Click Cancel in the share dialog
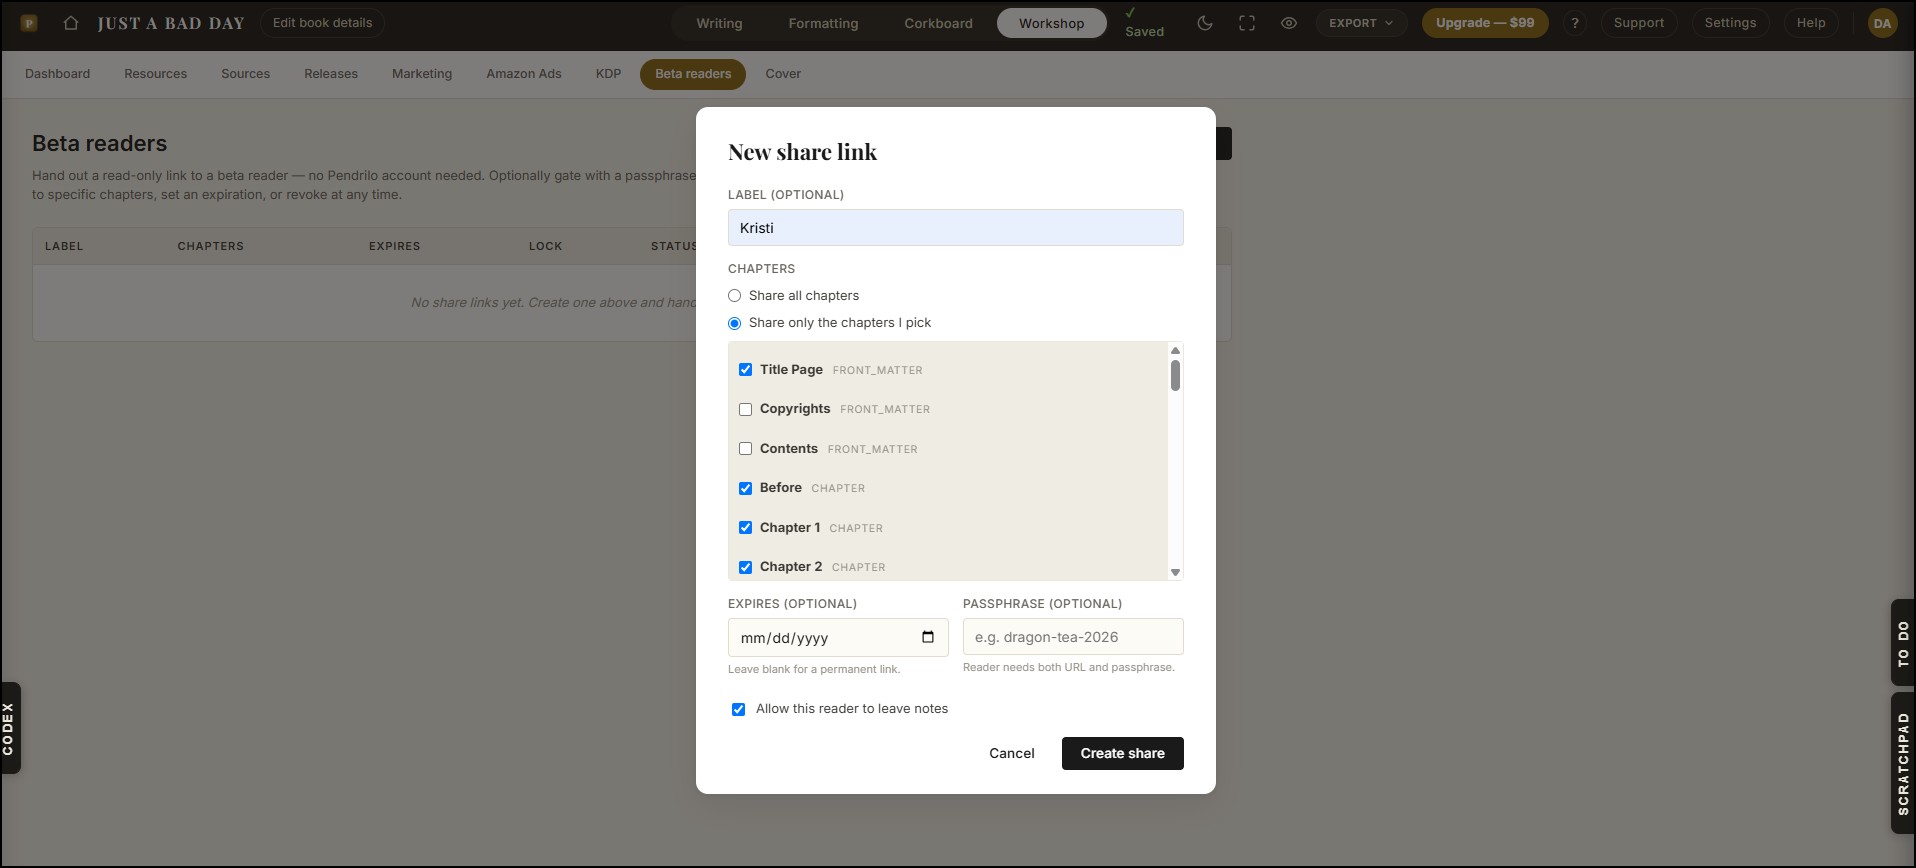 pos(1011,753)
